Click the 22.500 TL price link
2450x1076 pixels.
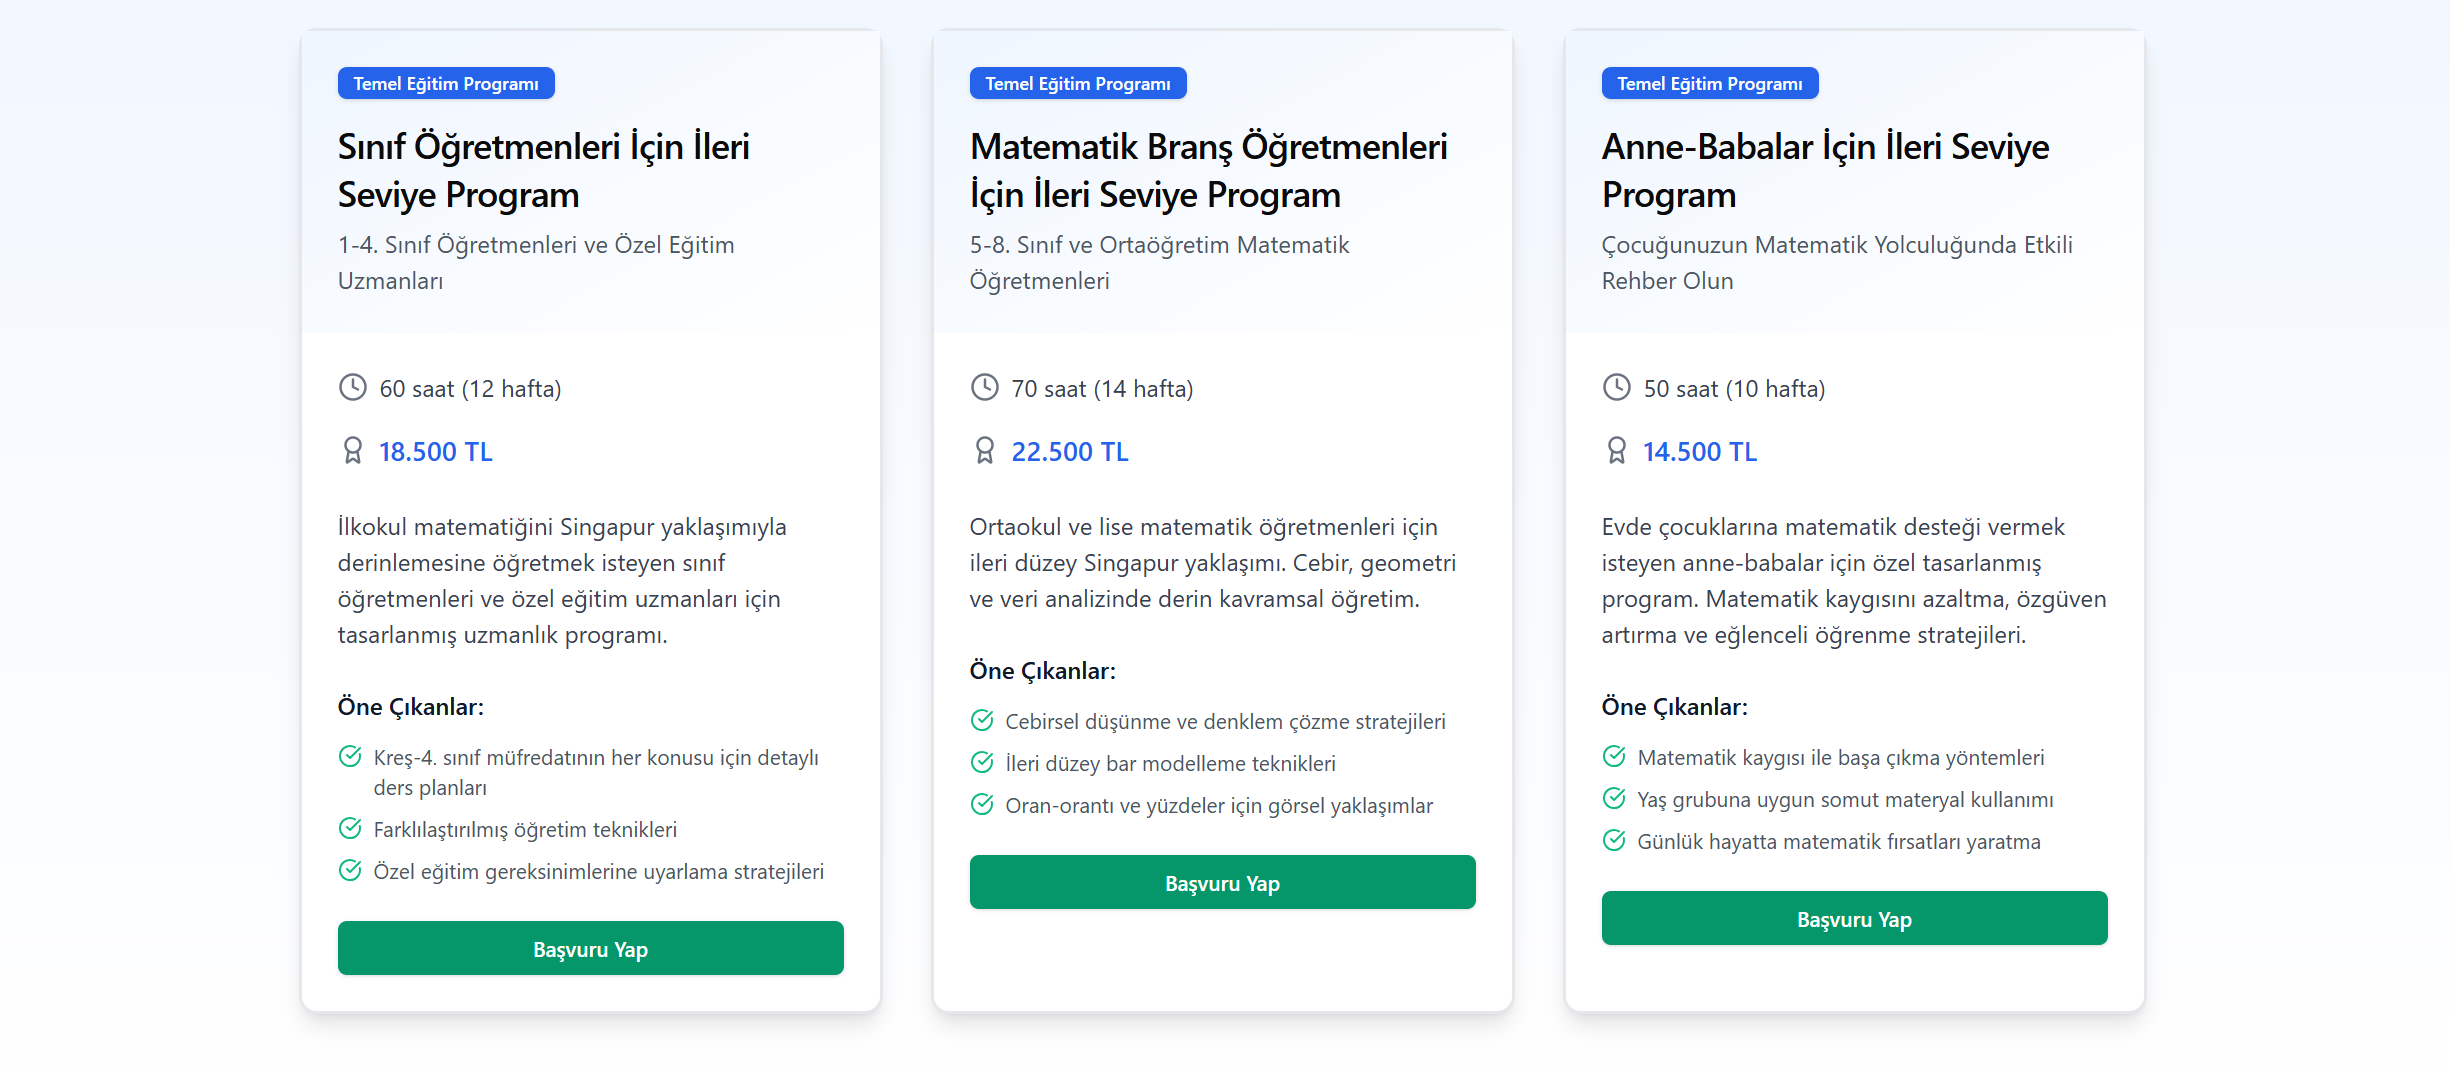point(1068,451)
